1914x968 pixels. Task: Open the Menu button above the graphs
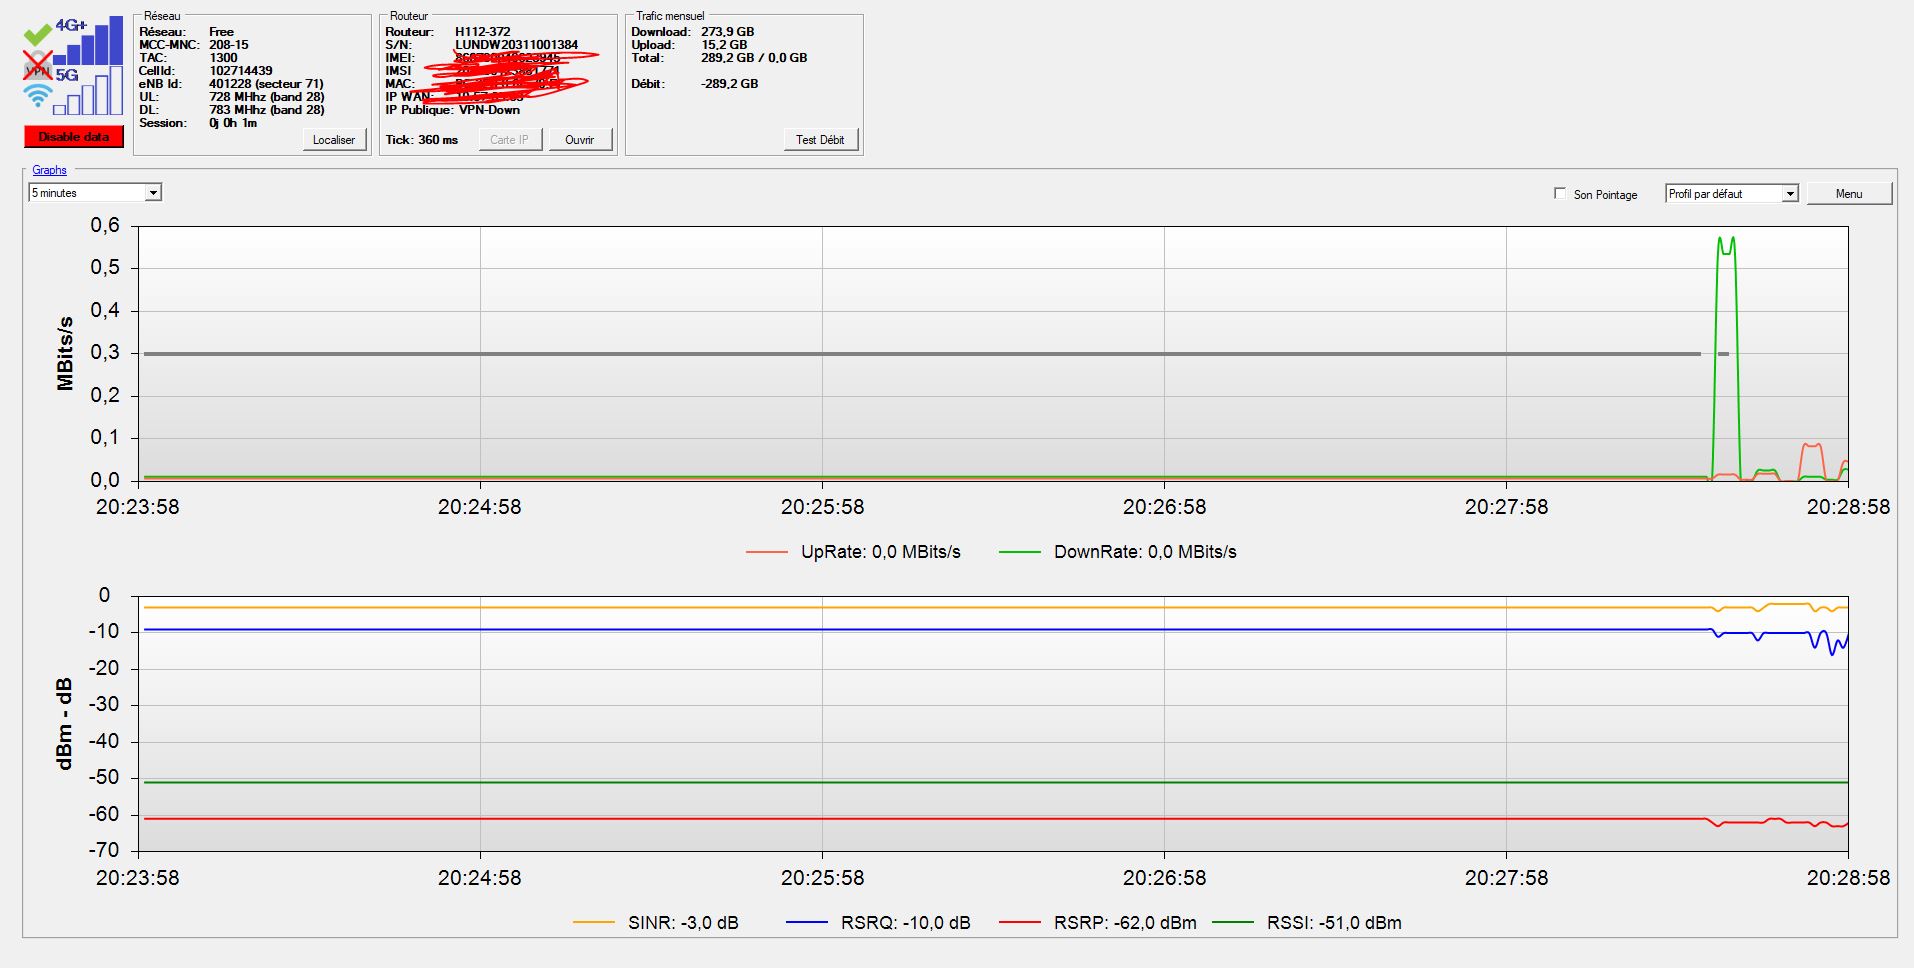(x=1849, y=194)
